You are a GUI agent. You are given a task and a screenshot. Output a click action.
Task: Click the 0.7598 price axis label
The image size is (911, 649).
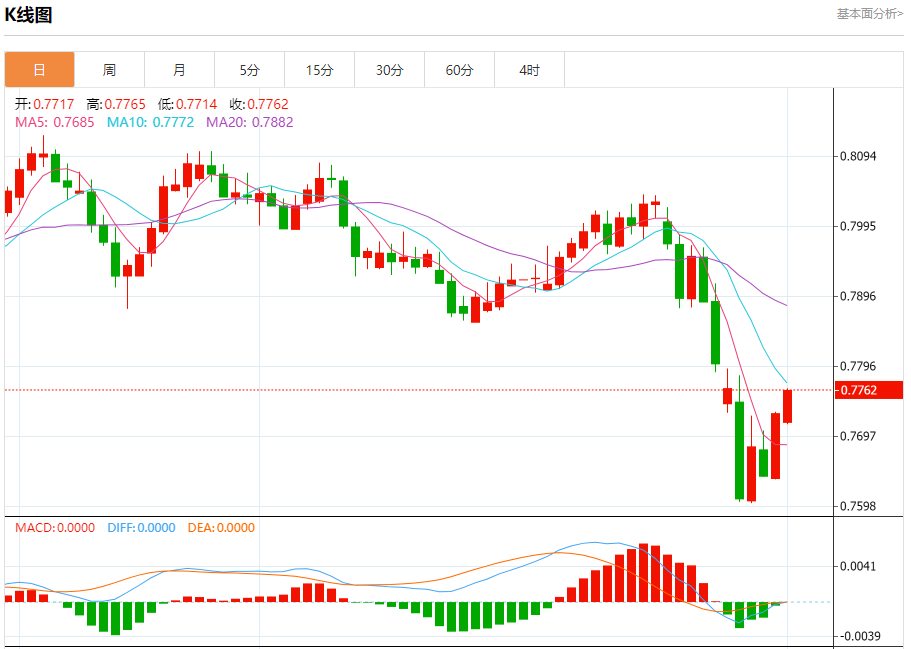[x=859, y=507]
